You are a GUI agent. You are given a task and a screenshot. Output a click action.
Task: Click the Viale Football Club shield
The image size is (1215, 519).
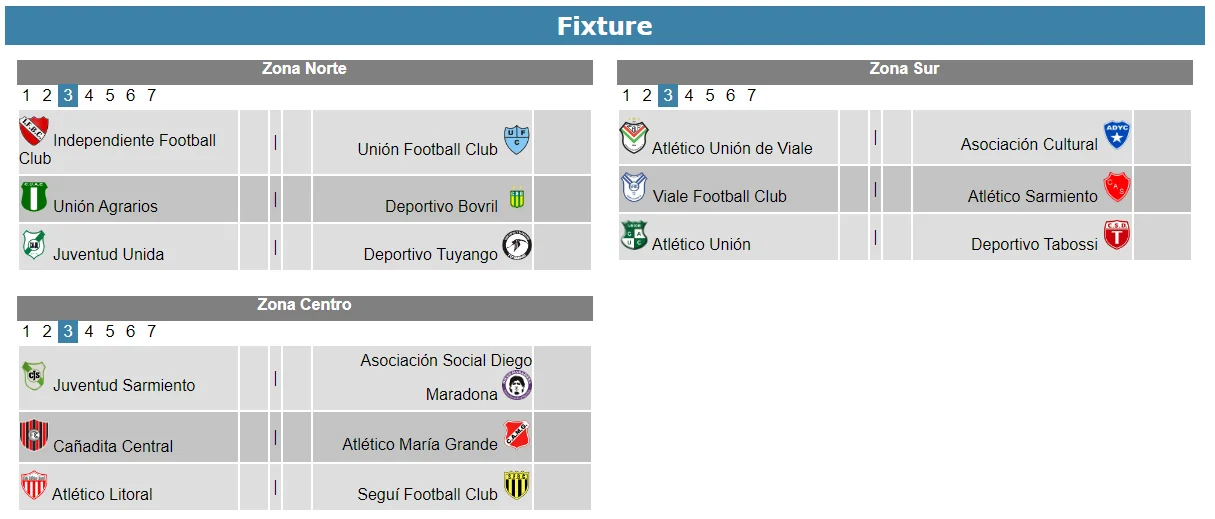click(x=634, y=188)
